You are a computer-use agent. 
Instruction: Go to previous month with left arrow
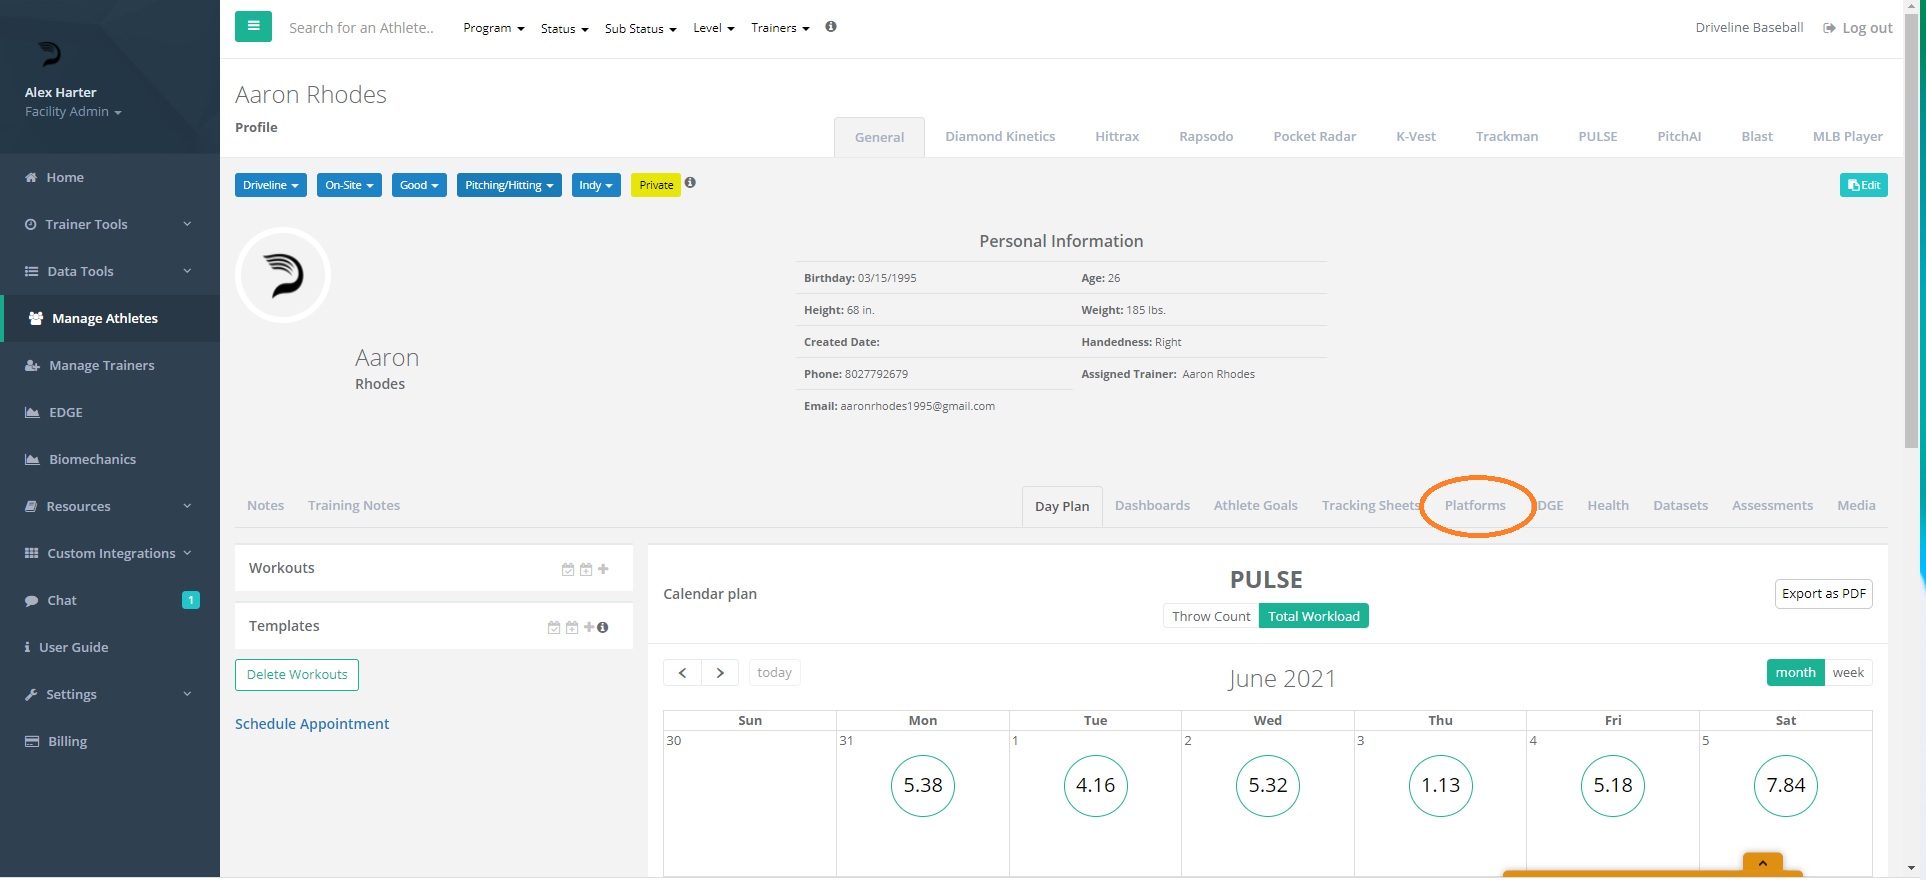click(682, 673)
